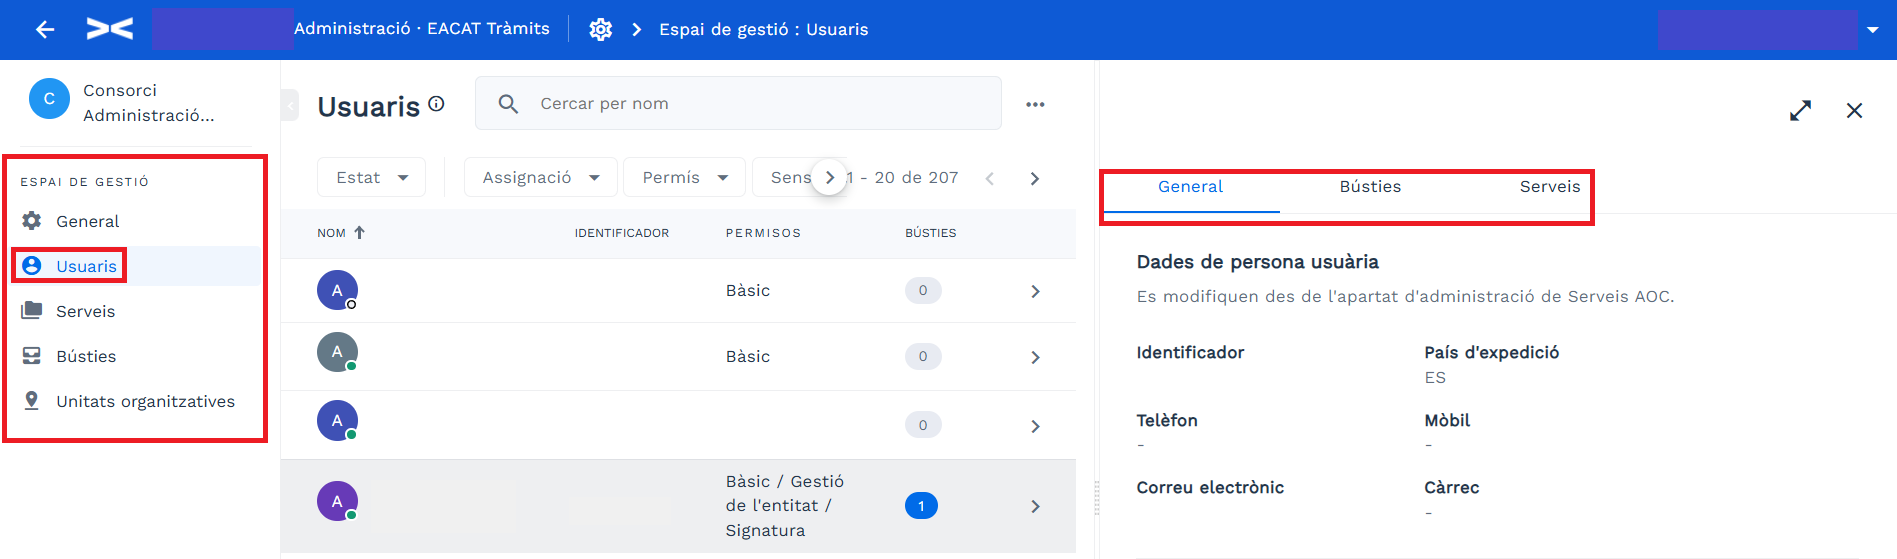Click the purple avatar in the highlighted row
This screenshot has width=1897, height=559.
337,501
